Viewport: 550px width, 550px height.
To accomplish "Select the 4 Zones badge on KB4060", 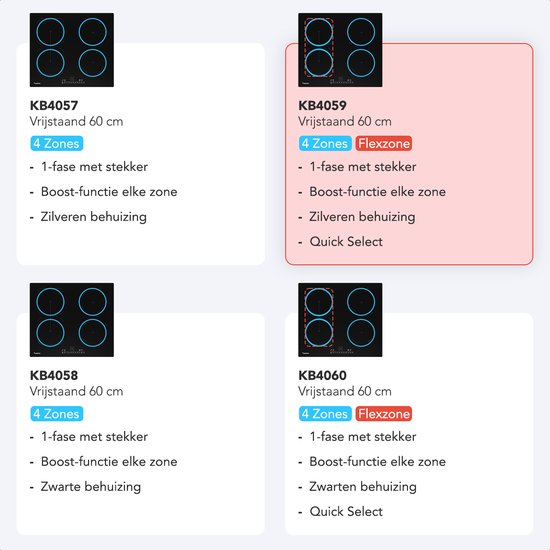I will pyautogui.click(x=325, y=414).
